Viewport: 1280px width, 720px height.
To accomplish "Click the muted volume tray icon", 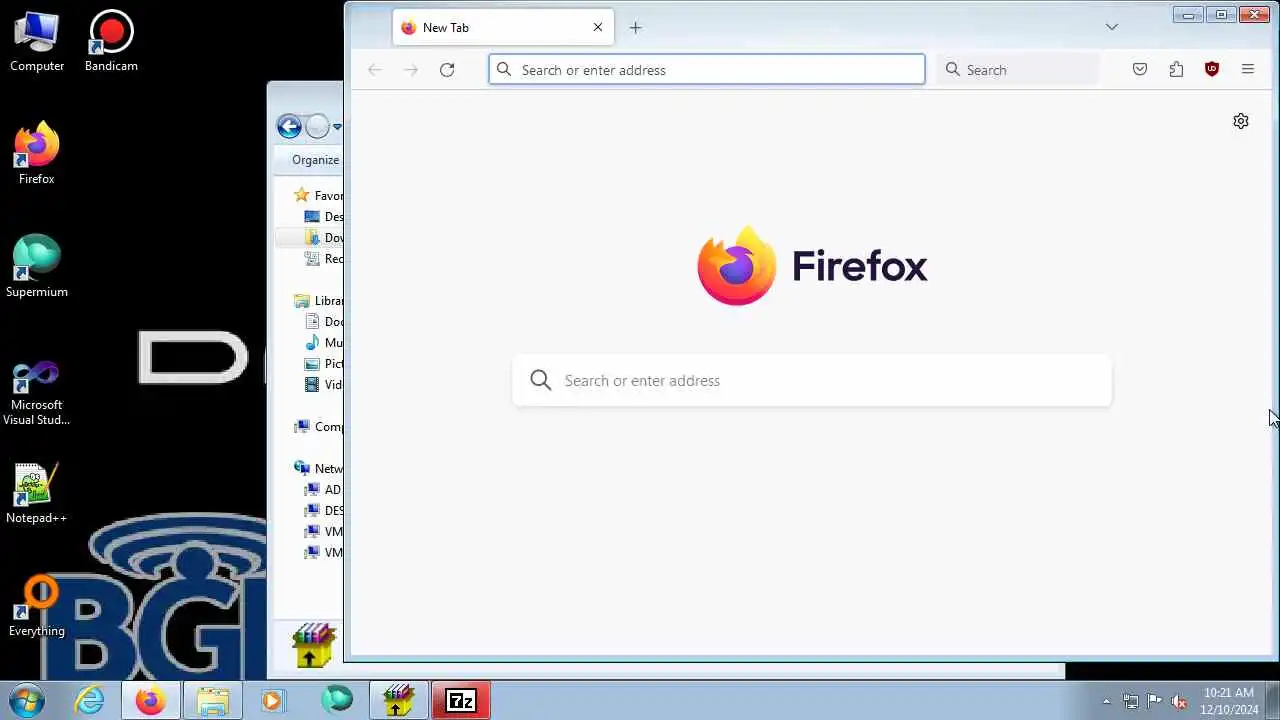I will (x=1179, y=702).
